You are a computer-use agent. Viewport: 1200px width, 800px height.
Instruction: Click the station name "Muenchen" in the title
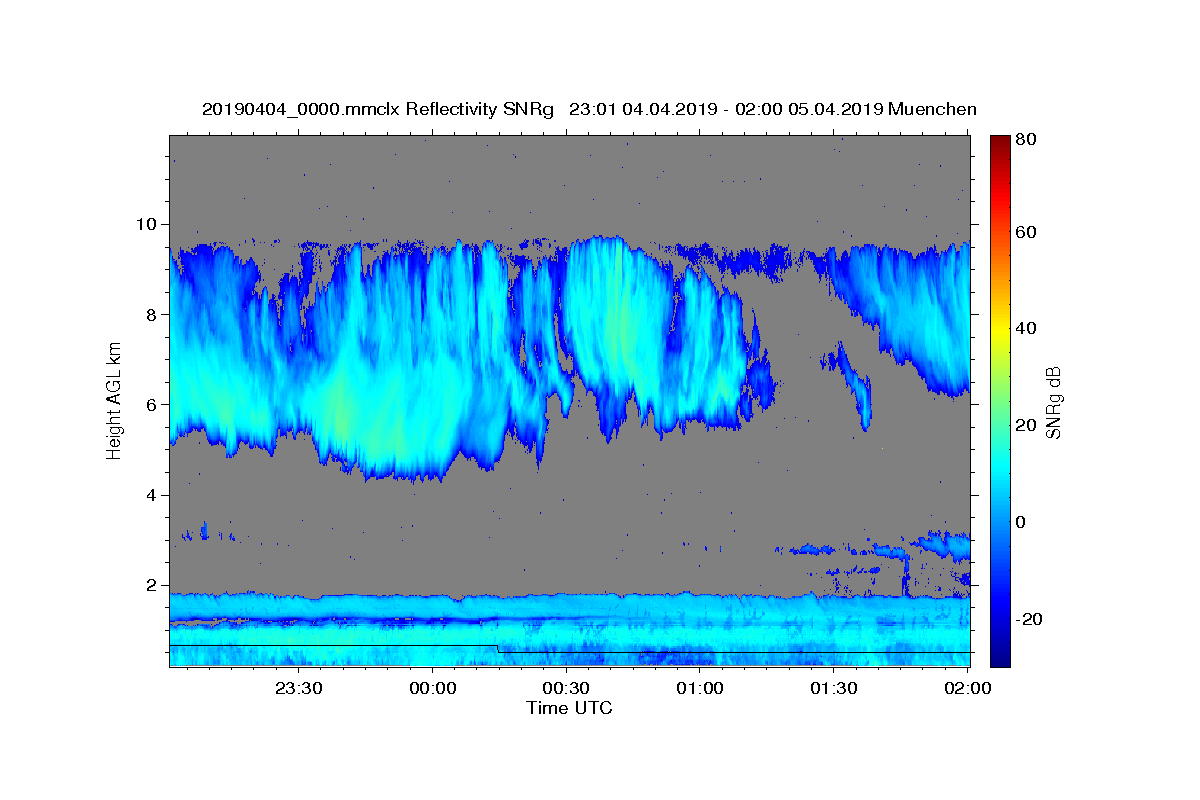[932, 110]
